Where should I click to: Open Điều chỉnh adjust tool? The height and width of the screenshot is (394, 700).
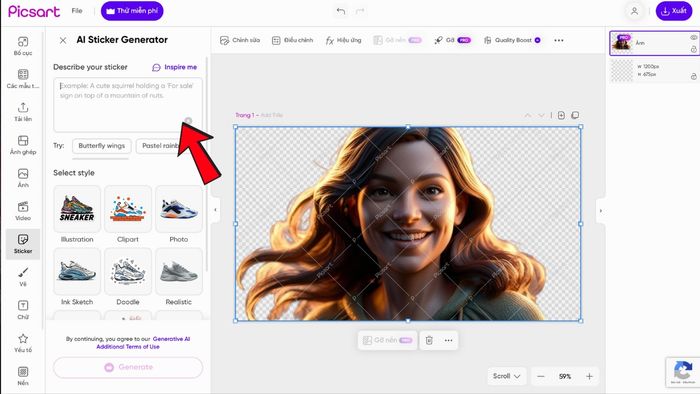point(292,40)
